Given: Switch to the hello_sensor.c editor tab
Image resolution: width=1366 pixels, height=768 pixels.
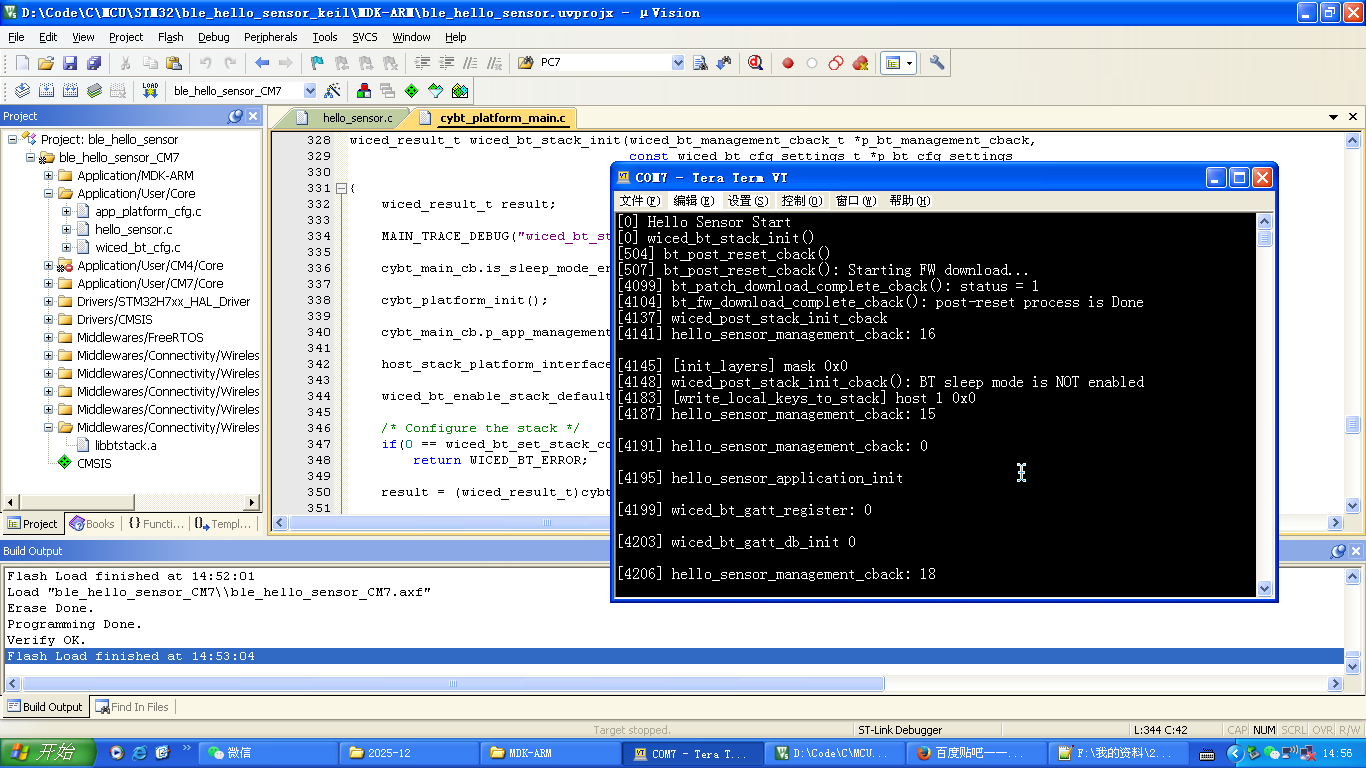Looking at the screenshot, I should click(x=356, y=118).
